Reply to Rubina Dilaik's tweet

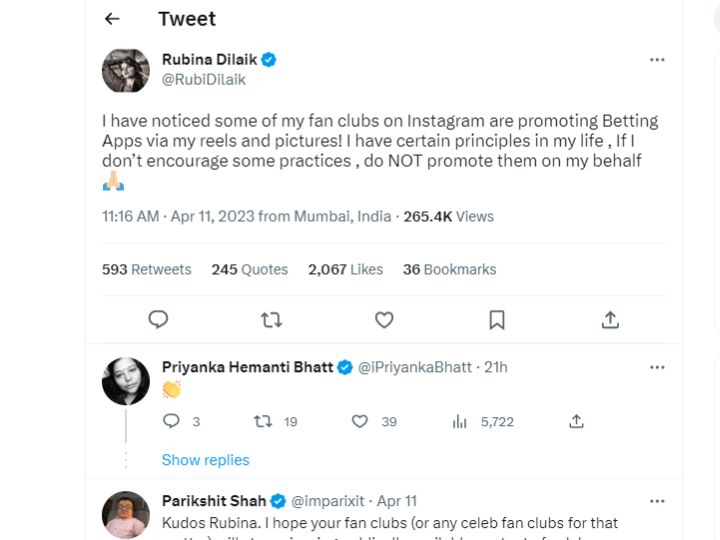point(158,319)
